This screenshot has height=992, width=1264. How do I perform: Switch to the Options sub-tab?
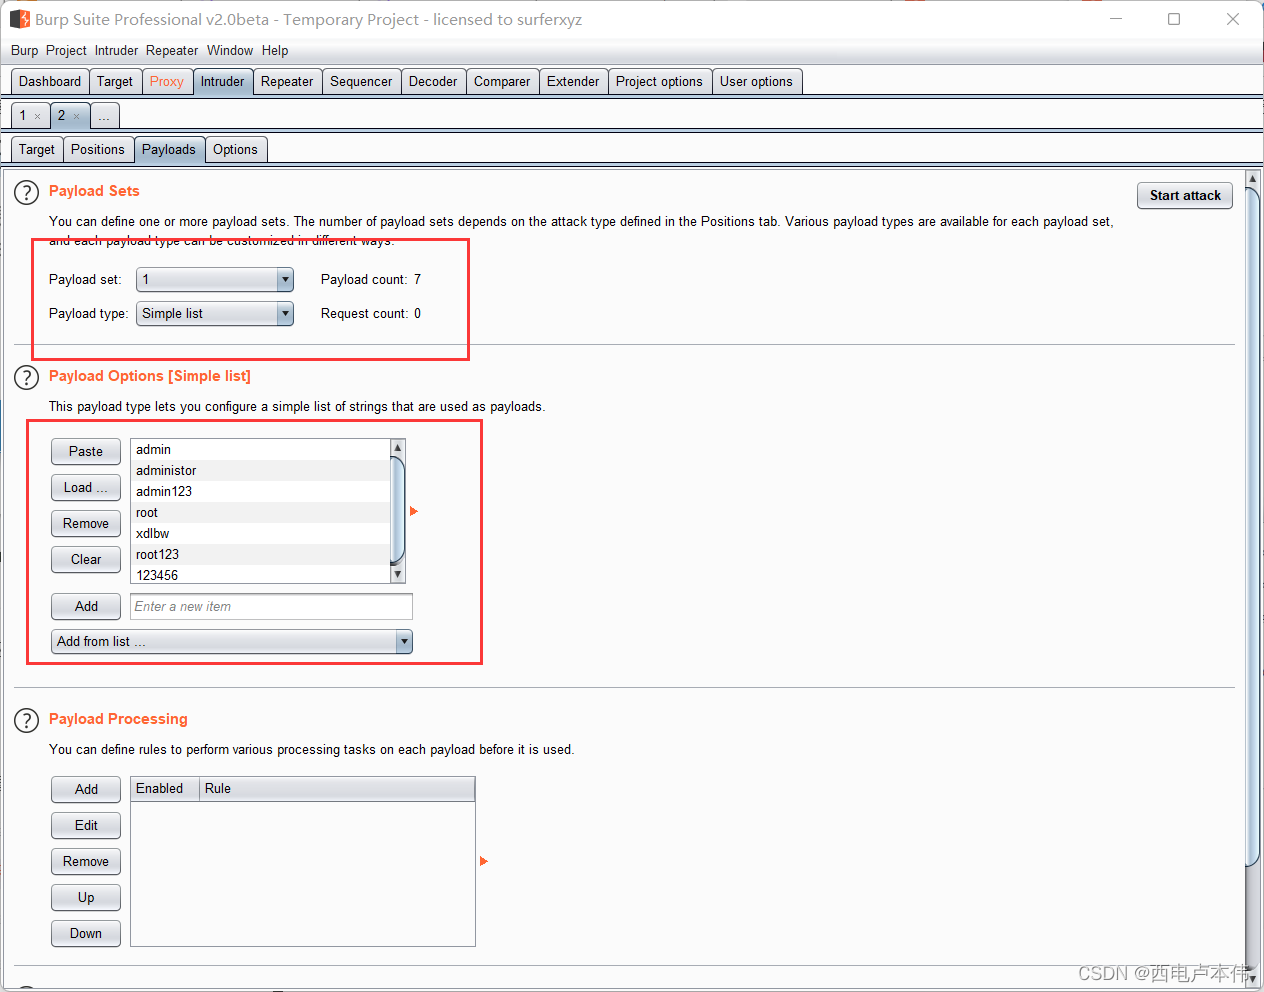point(235,150)
